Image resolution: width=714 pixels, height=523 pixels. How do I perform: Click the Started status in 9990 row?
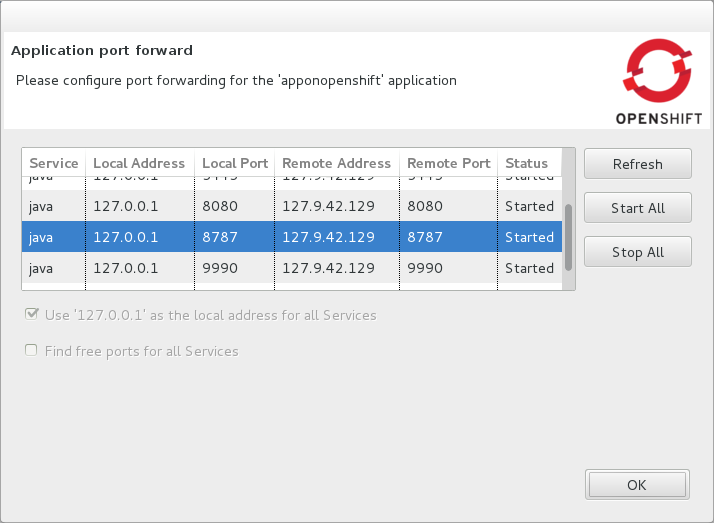(x=529, y=268)
